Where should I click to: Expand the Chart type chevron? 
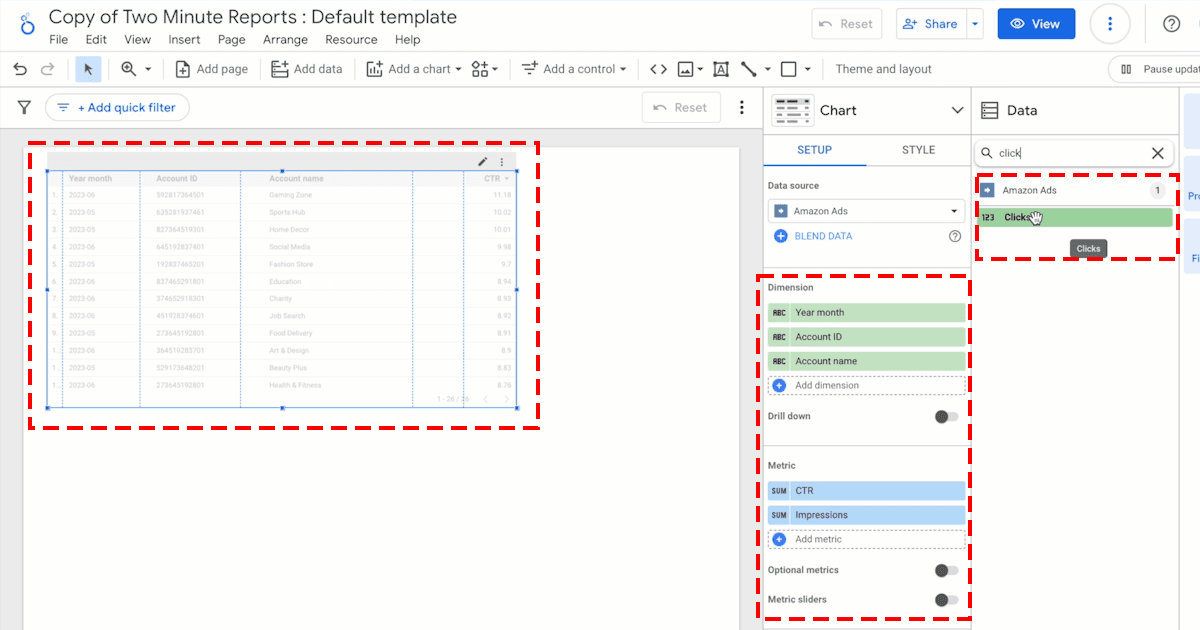coord(954,110)
